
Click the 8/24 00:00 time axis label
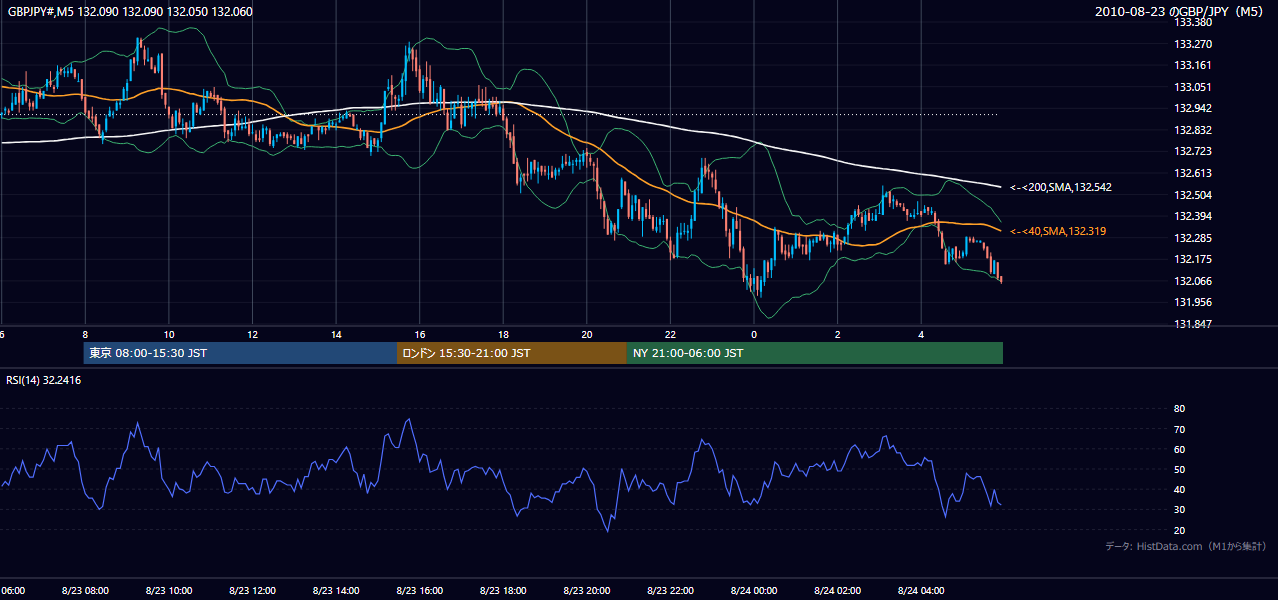pyautogui.click(x=754, y=591)
